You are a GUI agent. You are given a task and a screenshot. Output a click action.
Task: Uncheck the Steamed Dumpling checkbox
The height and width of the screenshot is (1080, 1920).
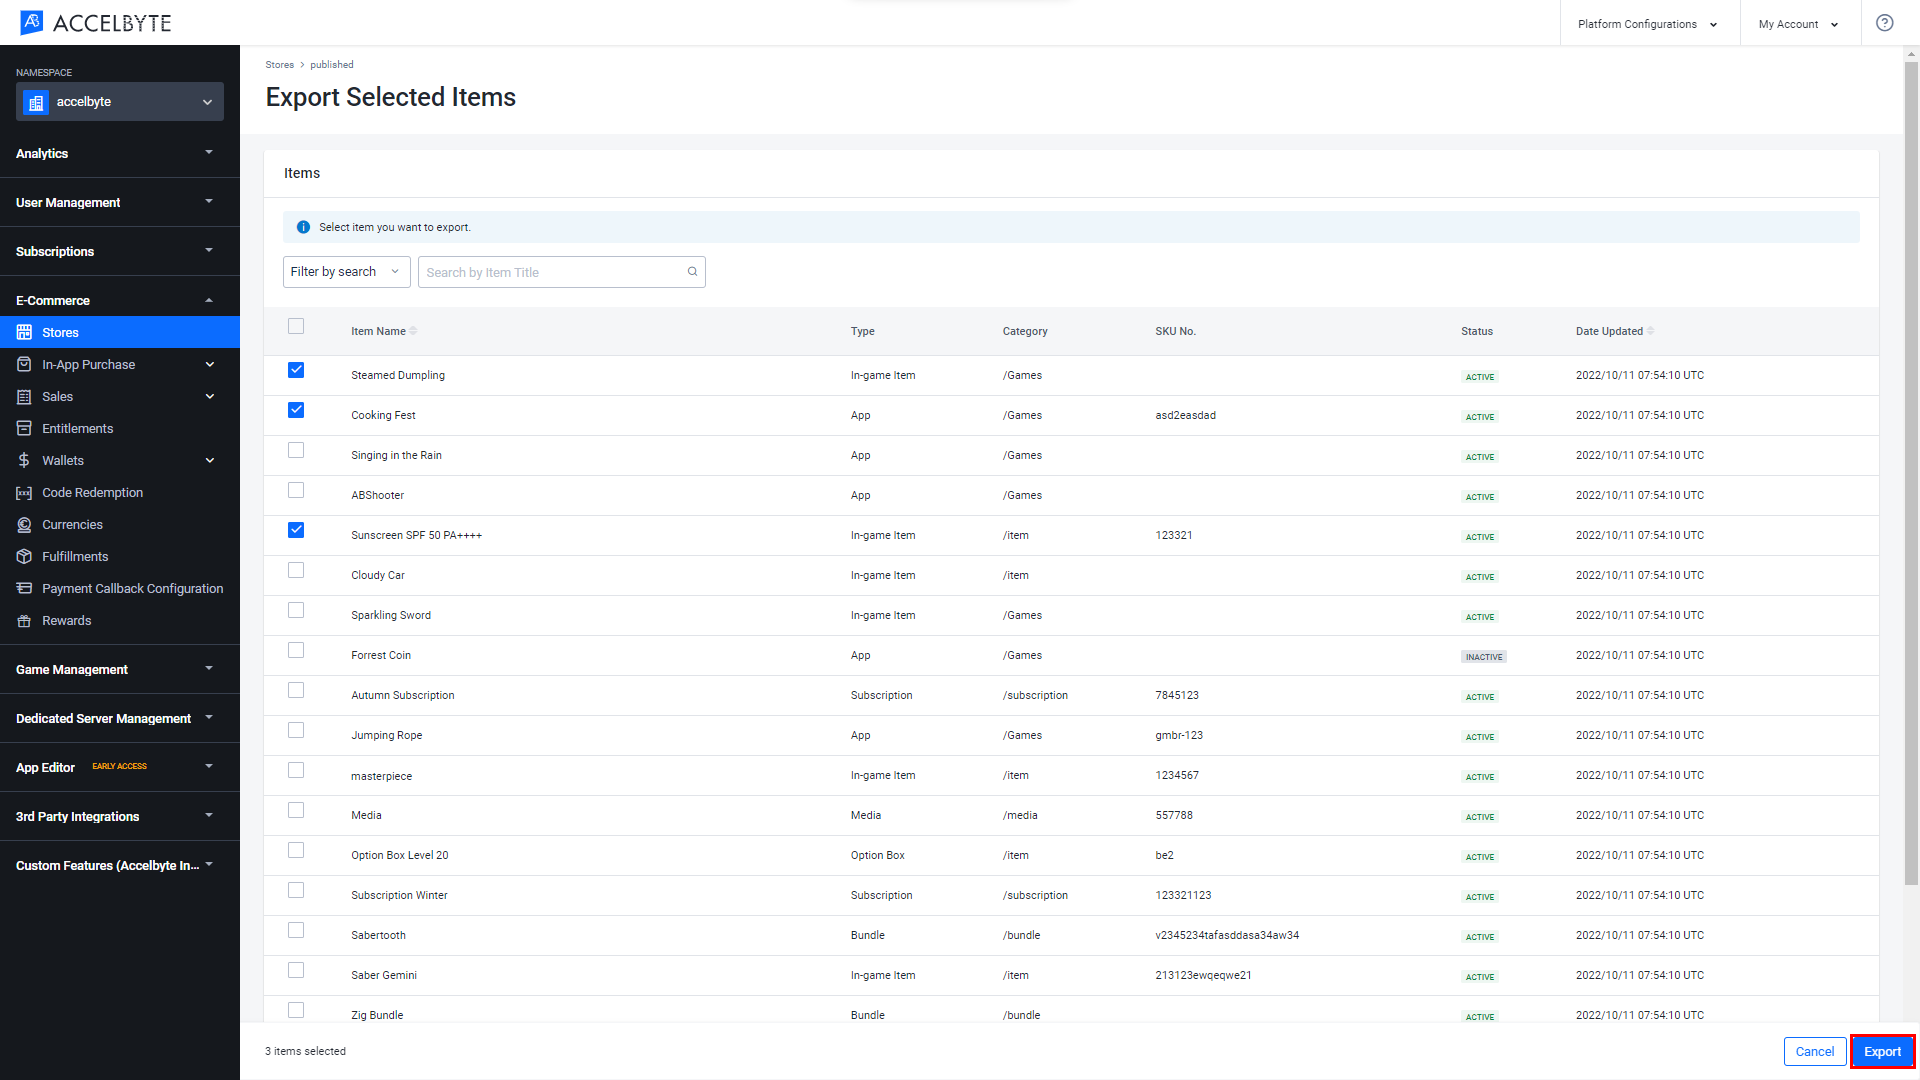pos(296,370)
